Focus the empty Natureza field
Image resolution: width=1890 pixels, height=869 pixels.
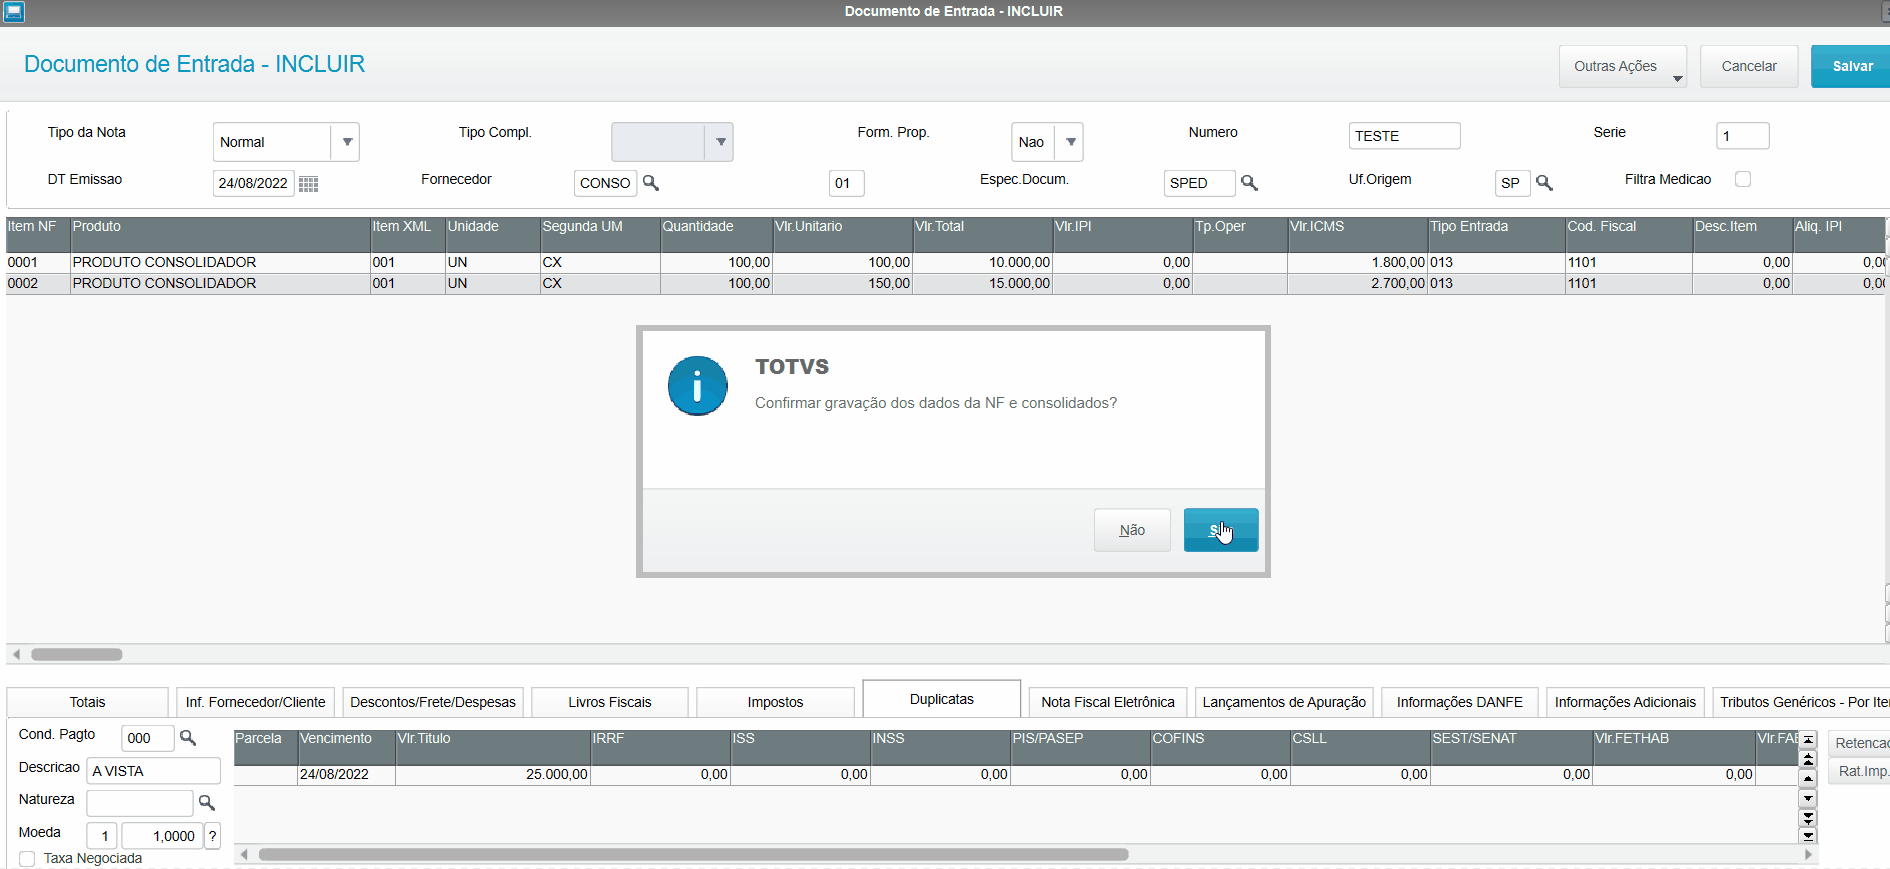(139, 803)
